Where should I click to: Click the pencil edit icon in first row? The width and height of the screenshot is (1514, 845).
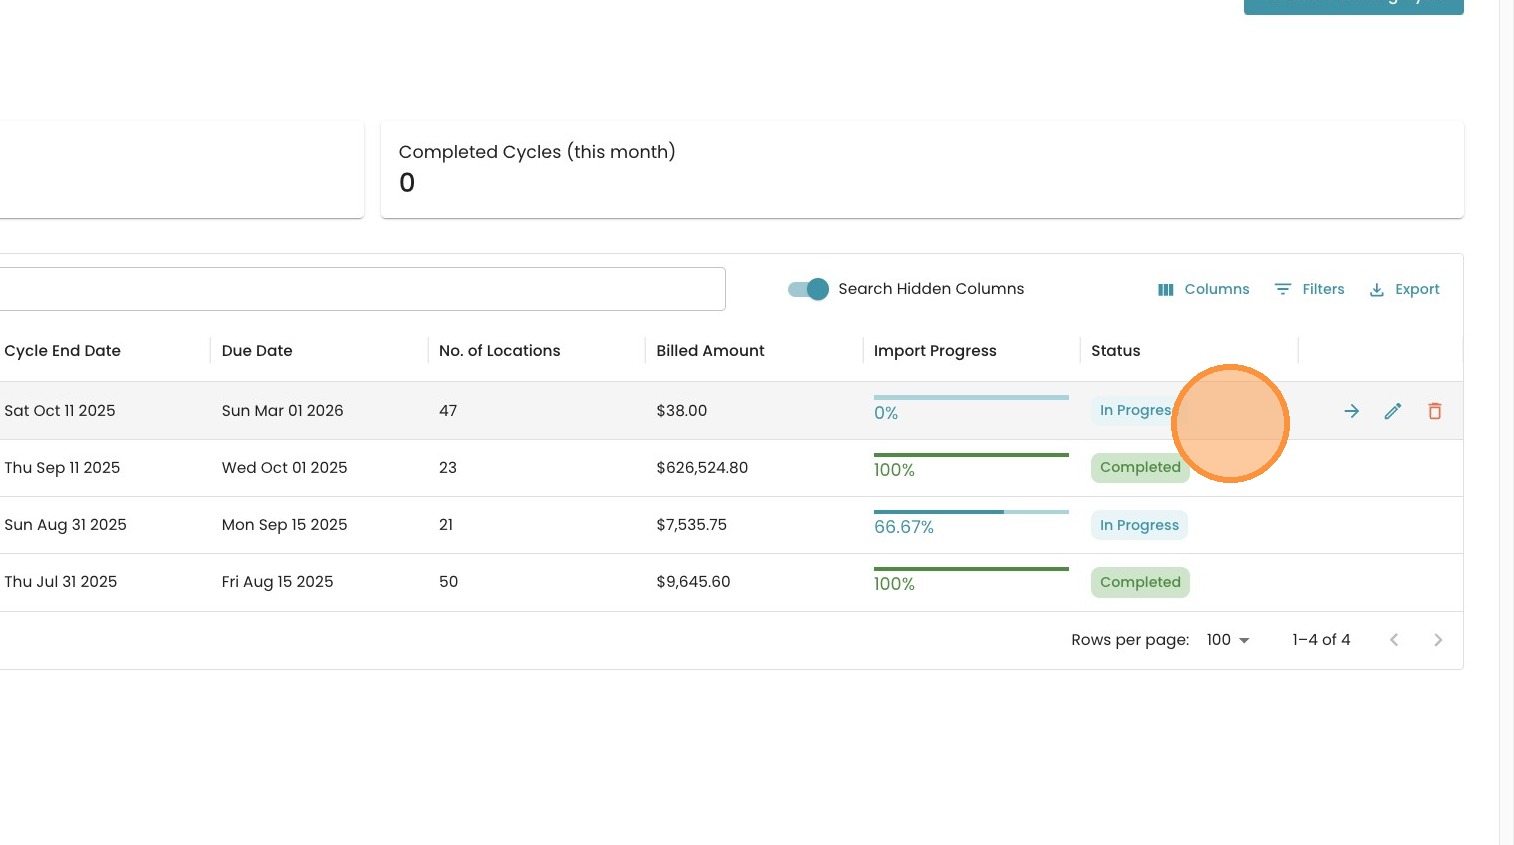click(x=1393, y=411)
